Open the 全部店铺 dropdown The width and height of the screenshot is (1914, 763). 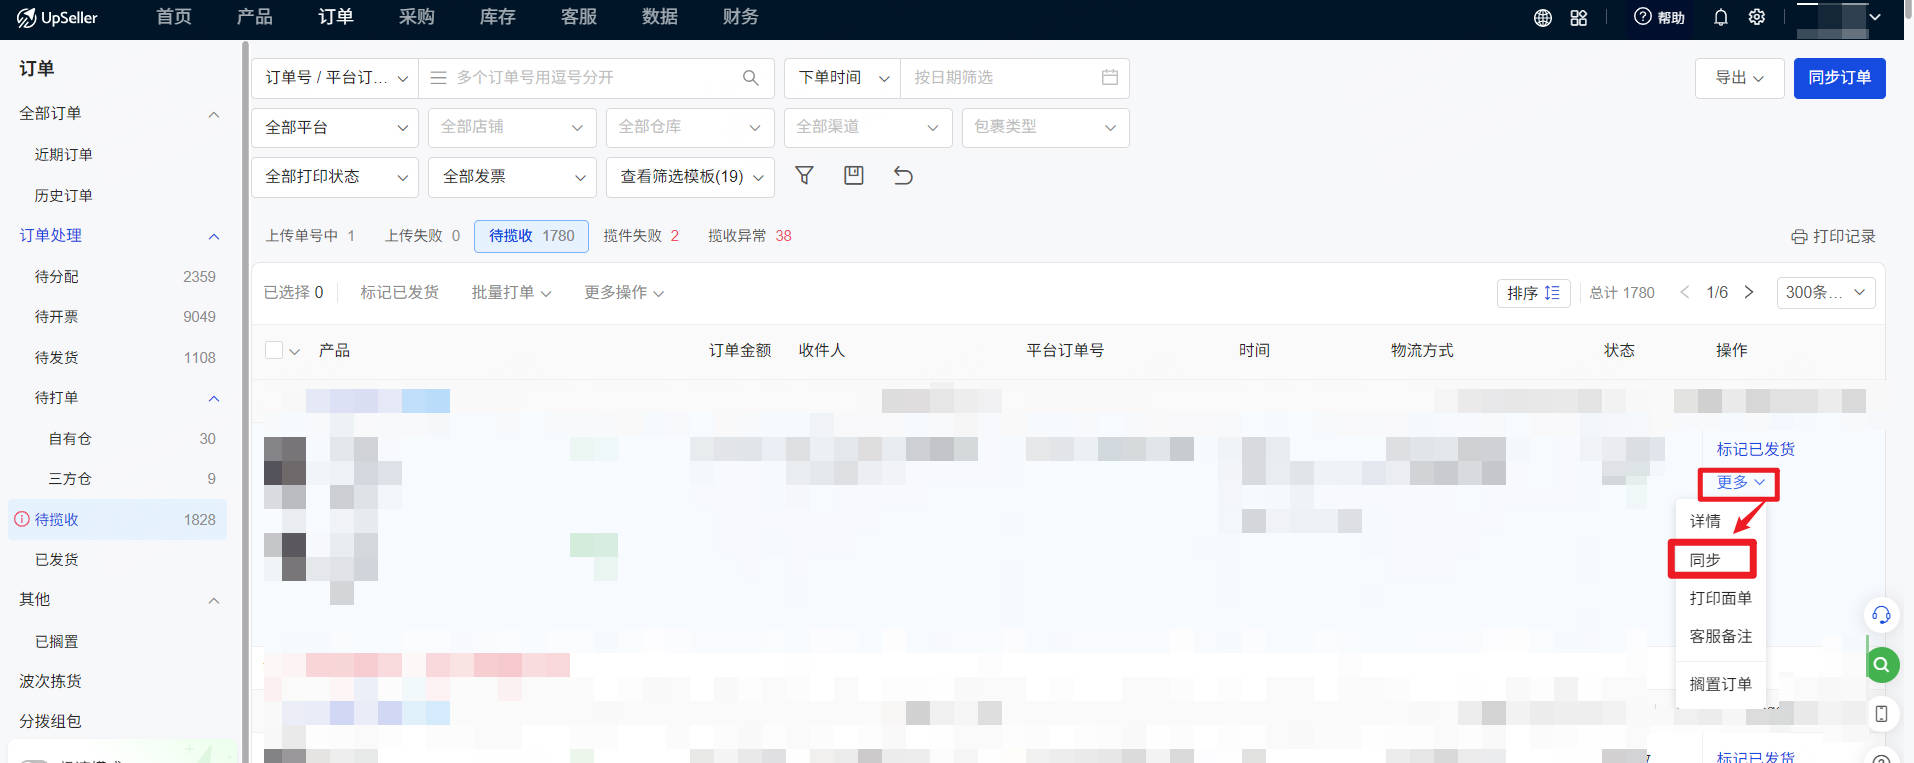point(512,127)
